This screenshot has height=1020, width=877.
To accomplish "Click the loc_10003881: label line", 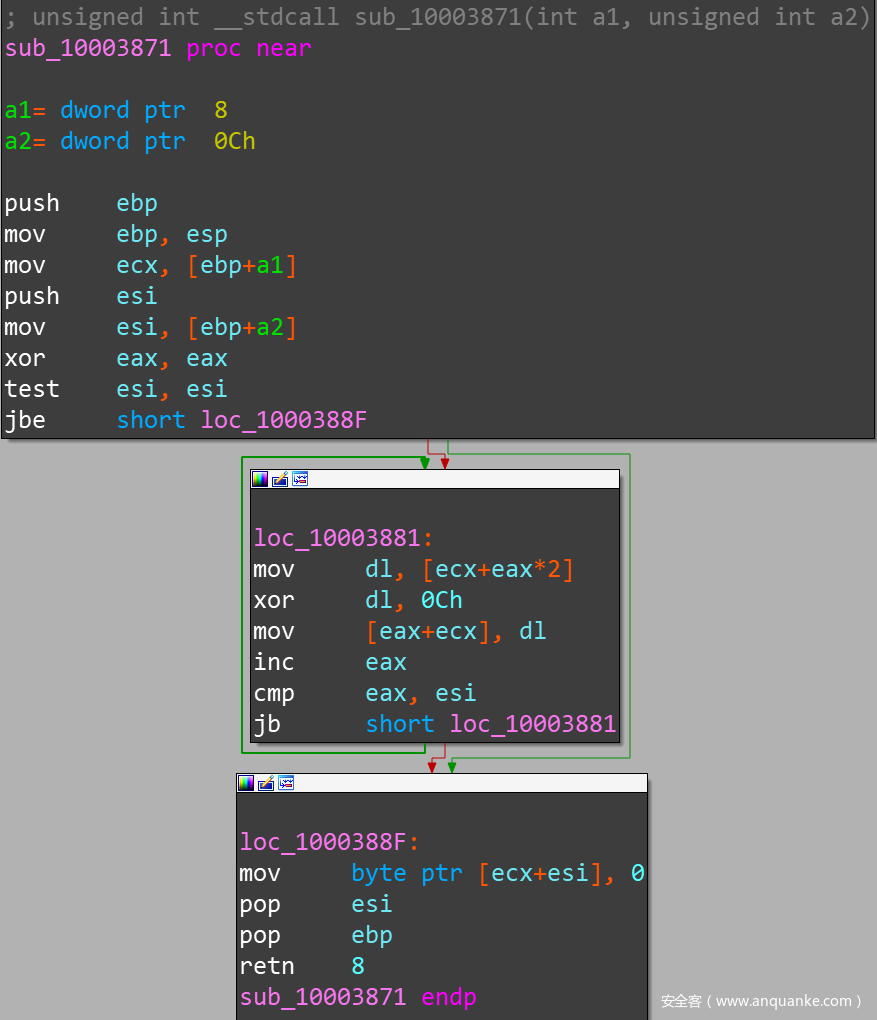I will [x=343, y=538].
